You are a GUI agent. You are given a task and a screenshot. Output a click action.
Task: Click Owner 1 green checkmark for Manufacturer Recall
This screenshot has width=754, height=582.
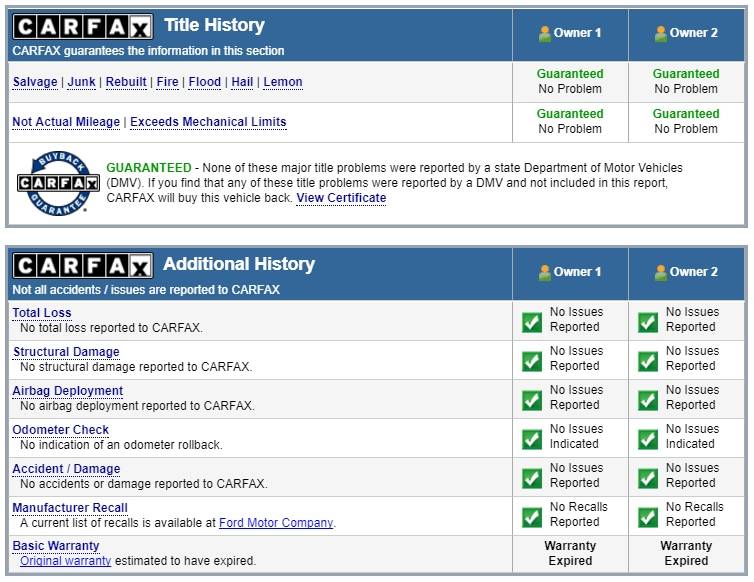[x=532, y=517]
